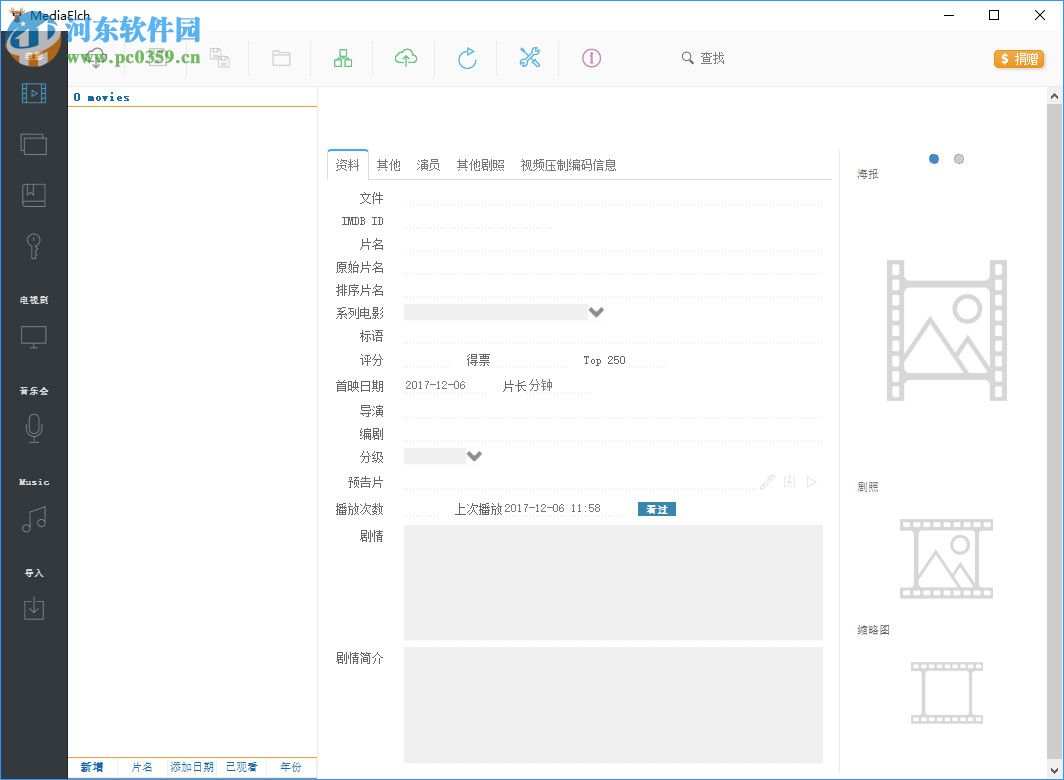Image resolution: width=1064 pixels, height=780 pixels.
Task: Select the TV shows (电视剧) section in the sidebar
Action: 34,337
